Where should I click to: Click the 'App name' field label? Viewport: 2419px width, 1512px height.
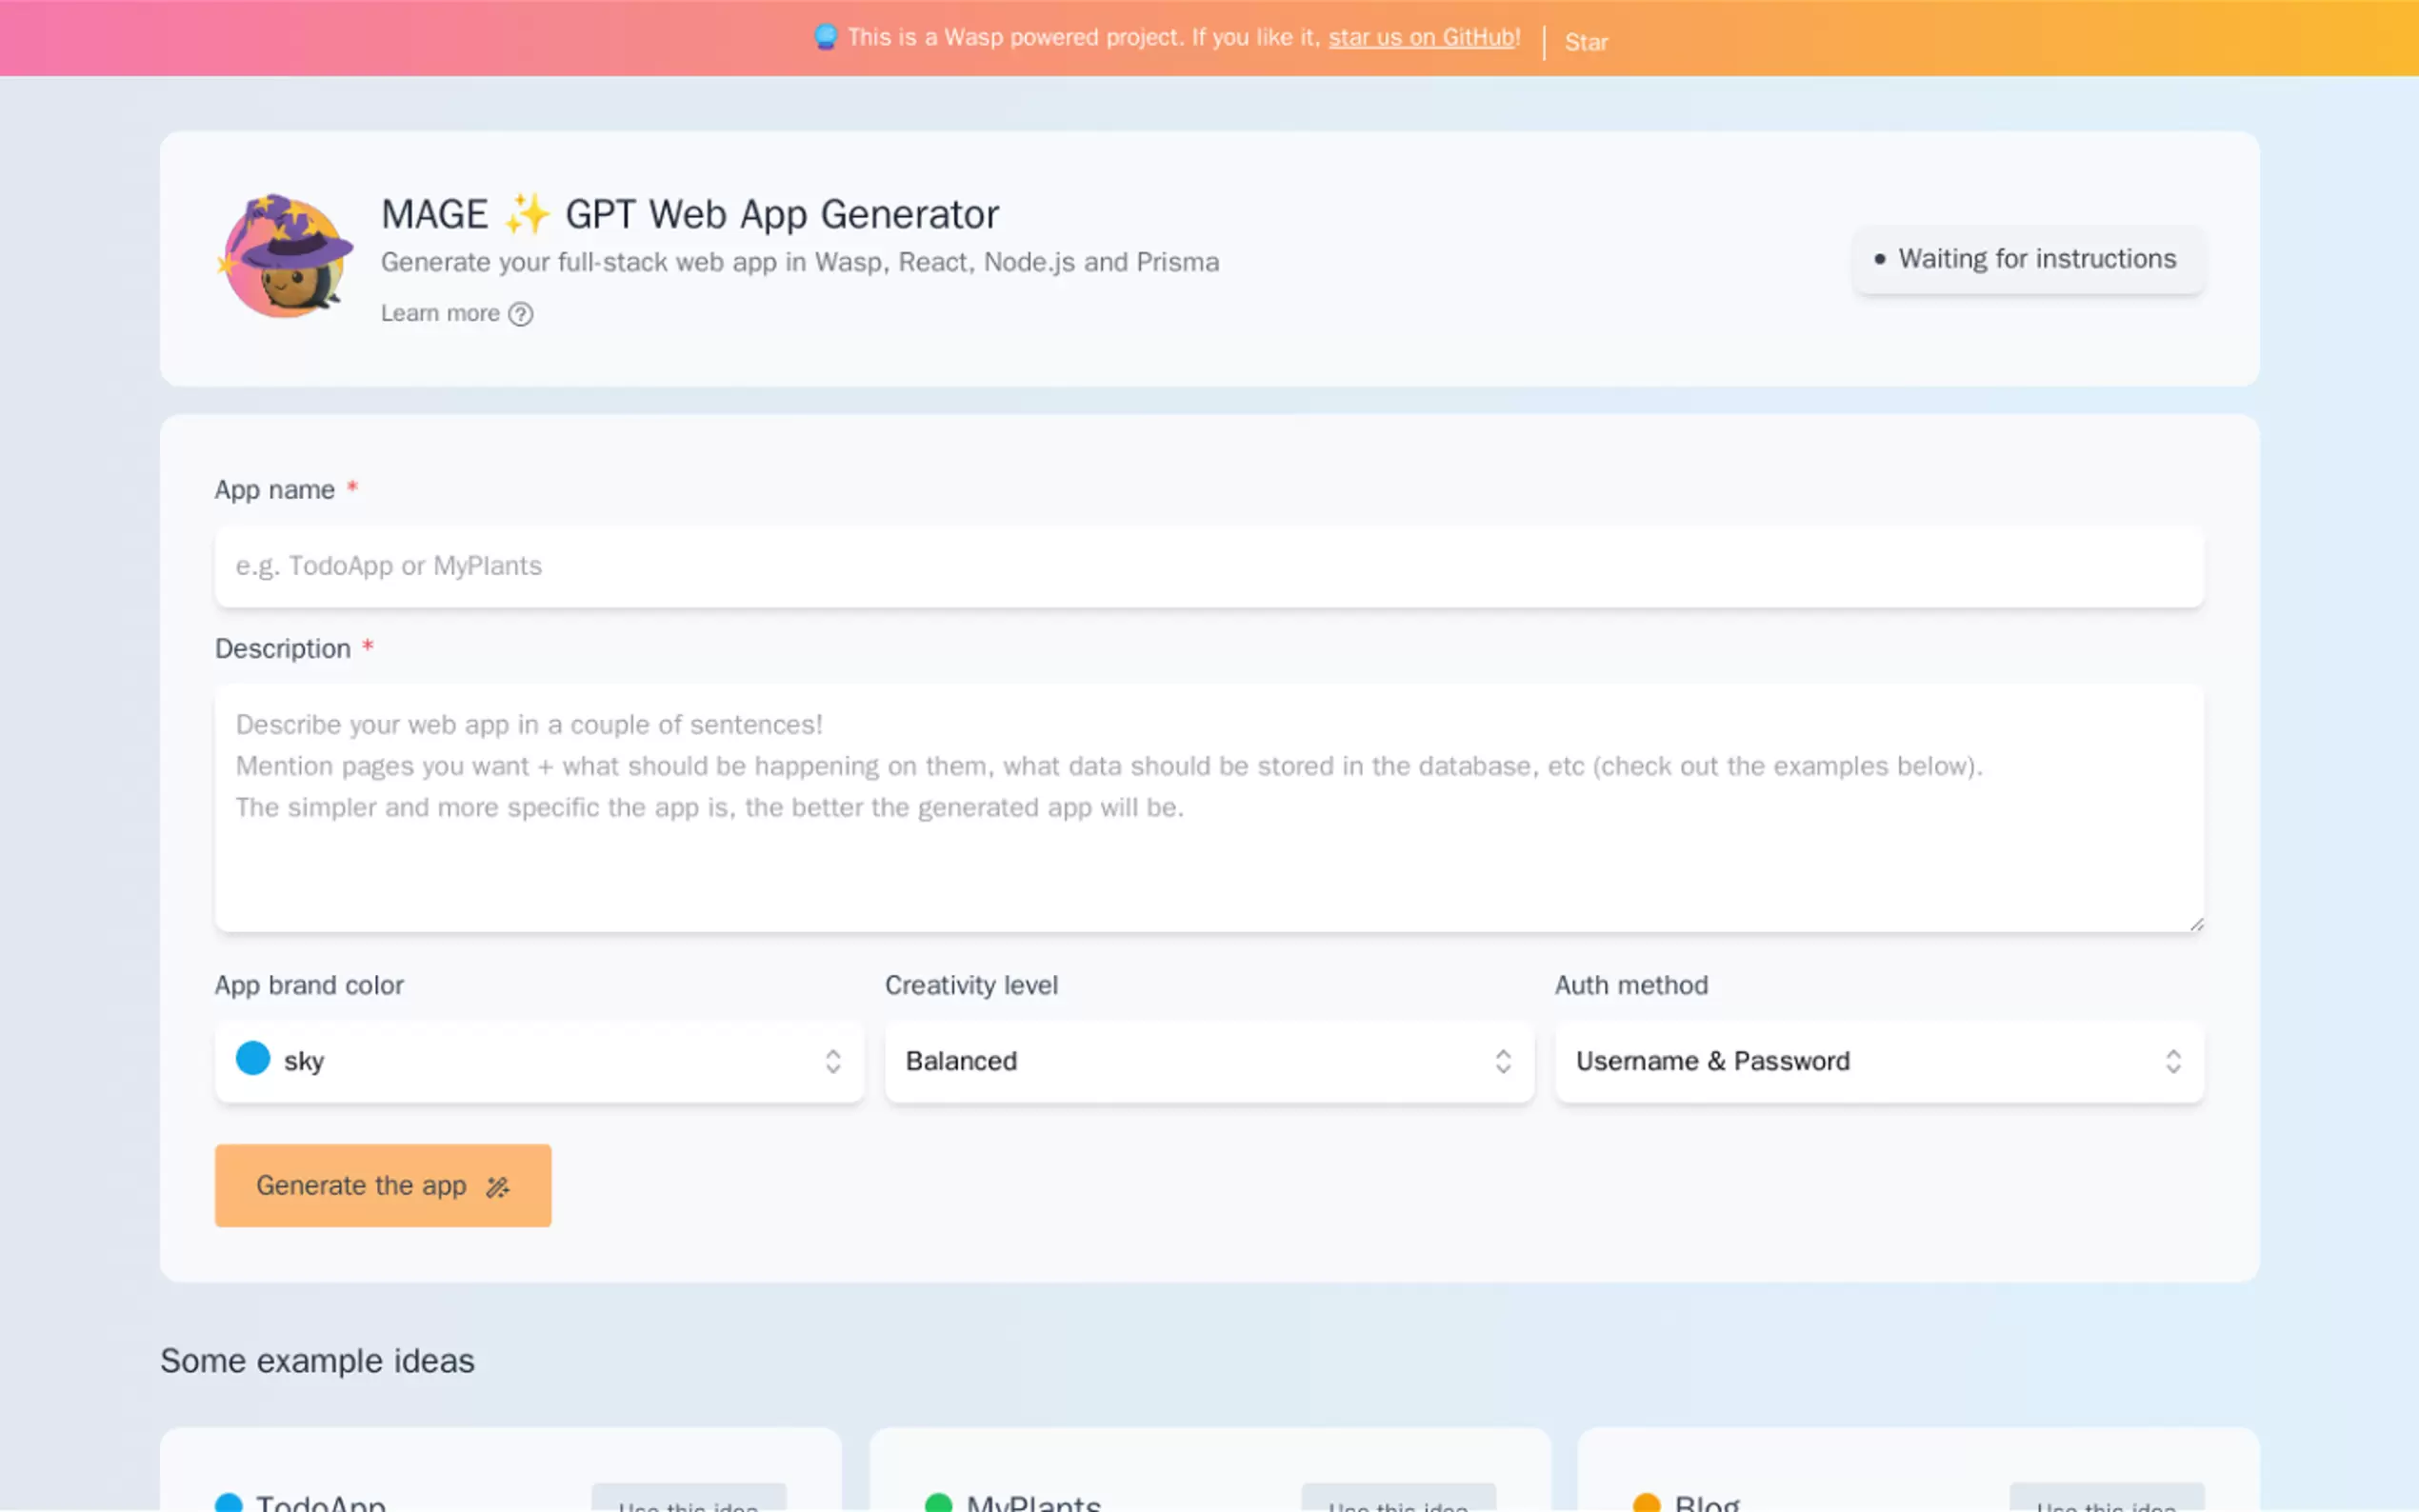275,490
